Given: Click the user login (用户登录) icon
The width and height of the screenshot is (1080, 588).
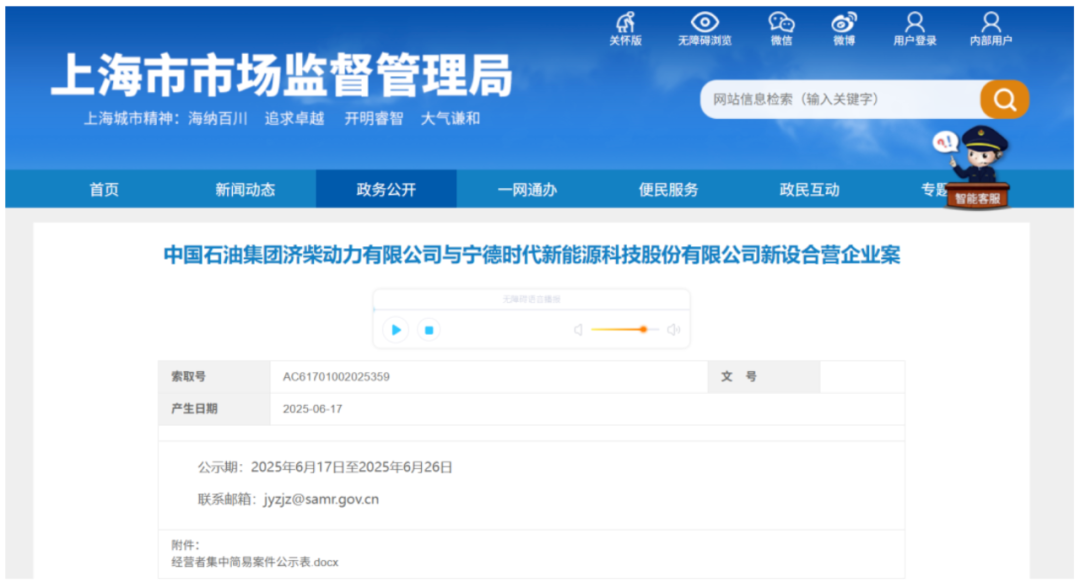Looking at the screenshot, I should click(916, 26).
